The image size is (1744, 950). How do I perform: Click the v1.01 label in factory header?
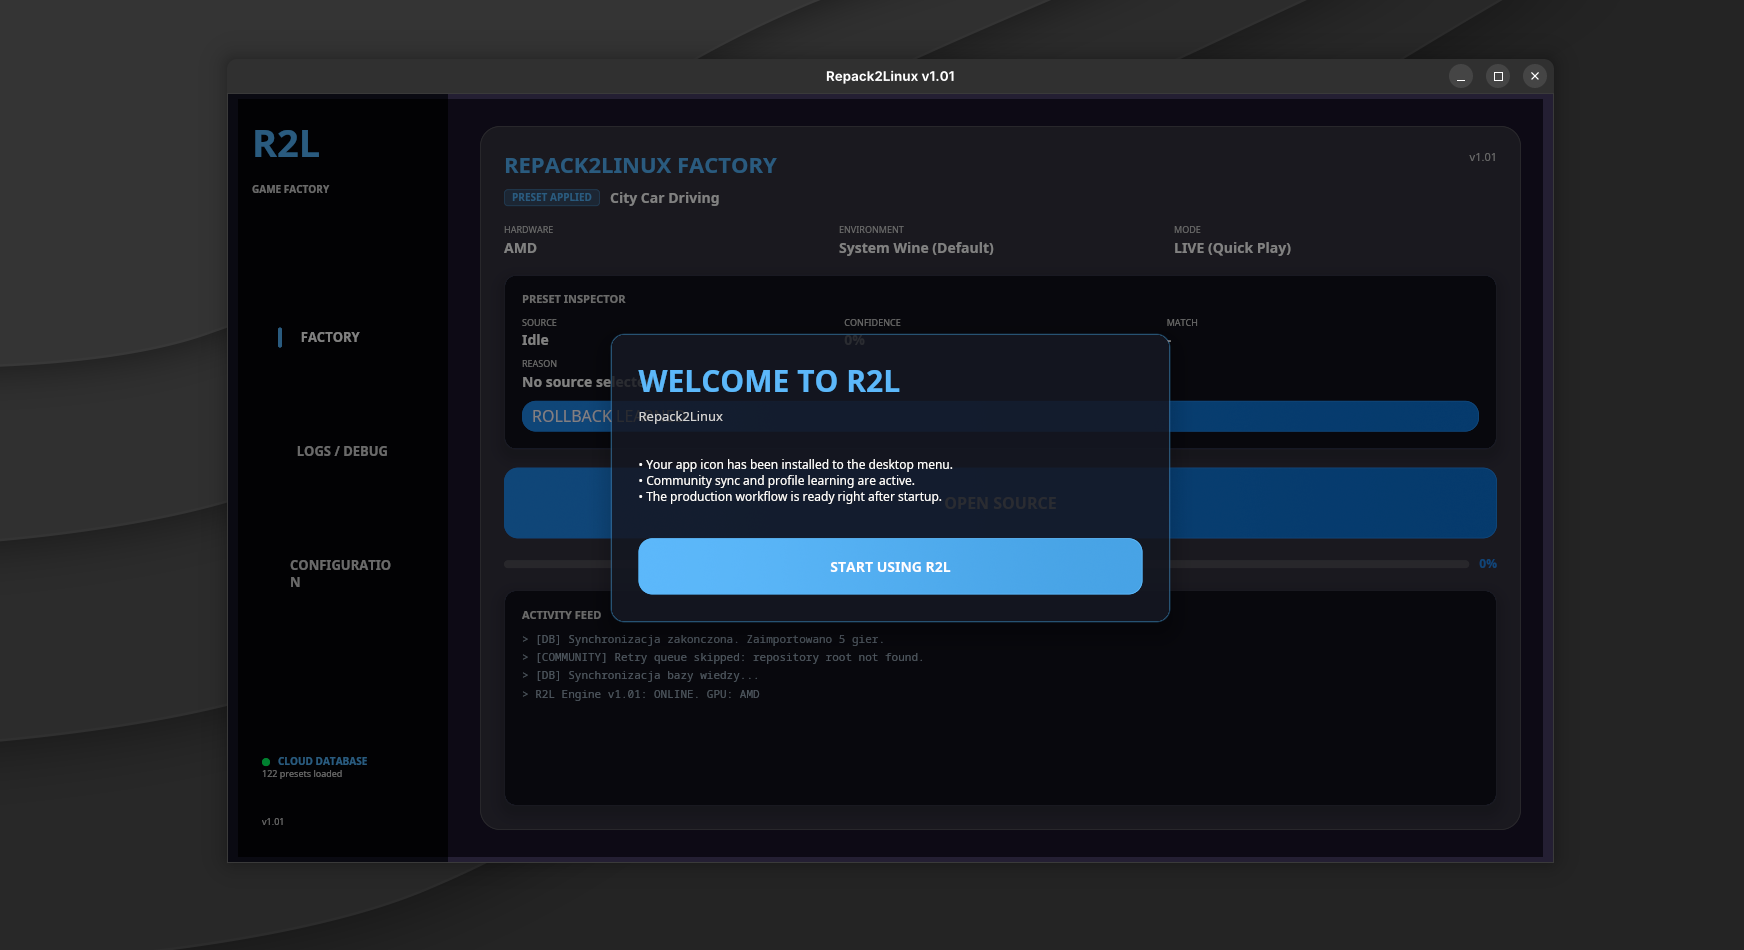[1482, 157]
